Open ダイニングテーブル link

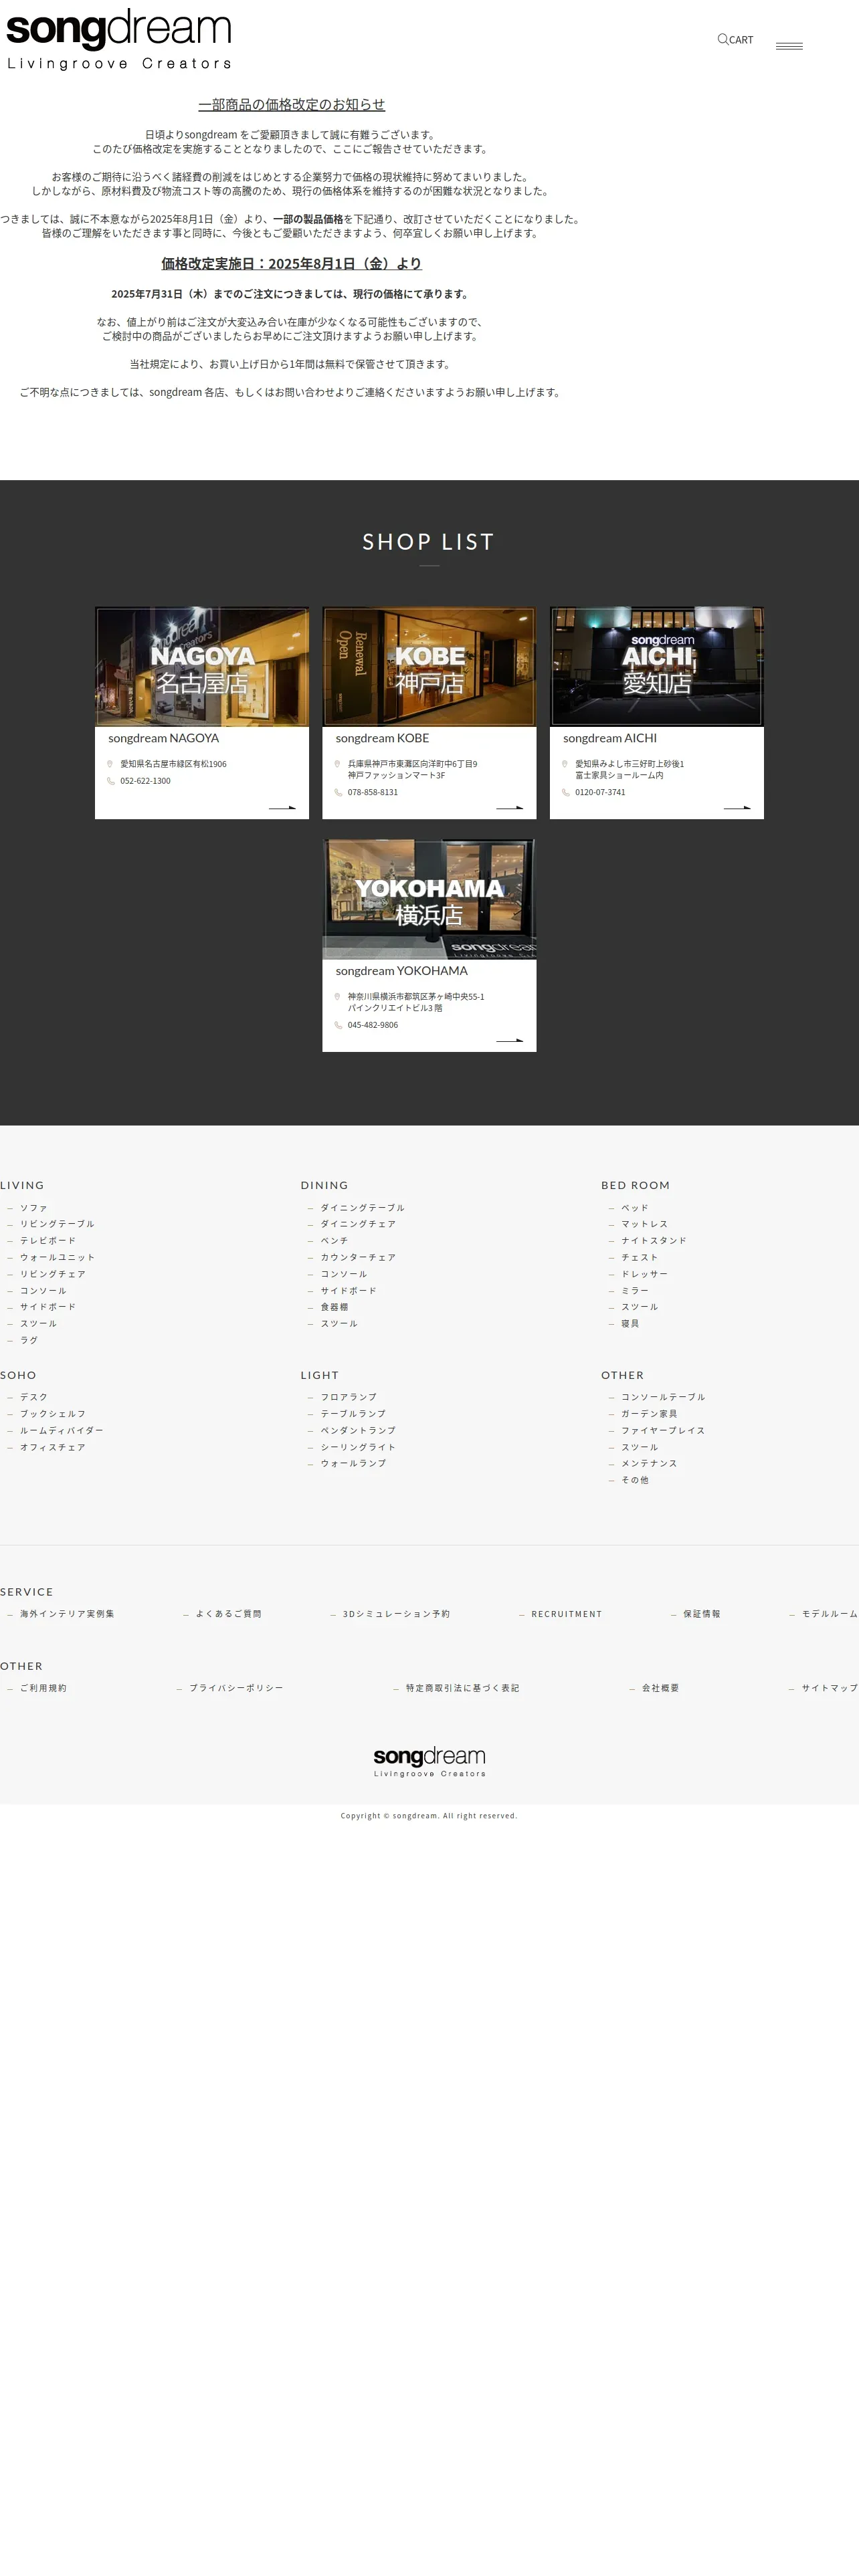[362, 1208]
